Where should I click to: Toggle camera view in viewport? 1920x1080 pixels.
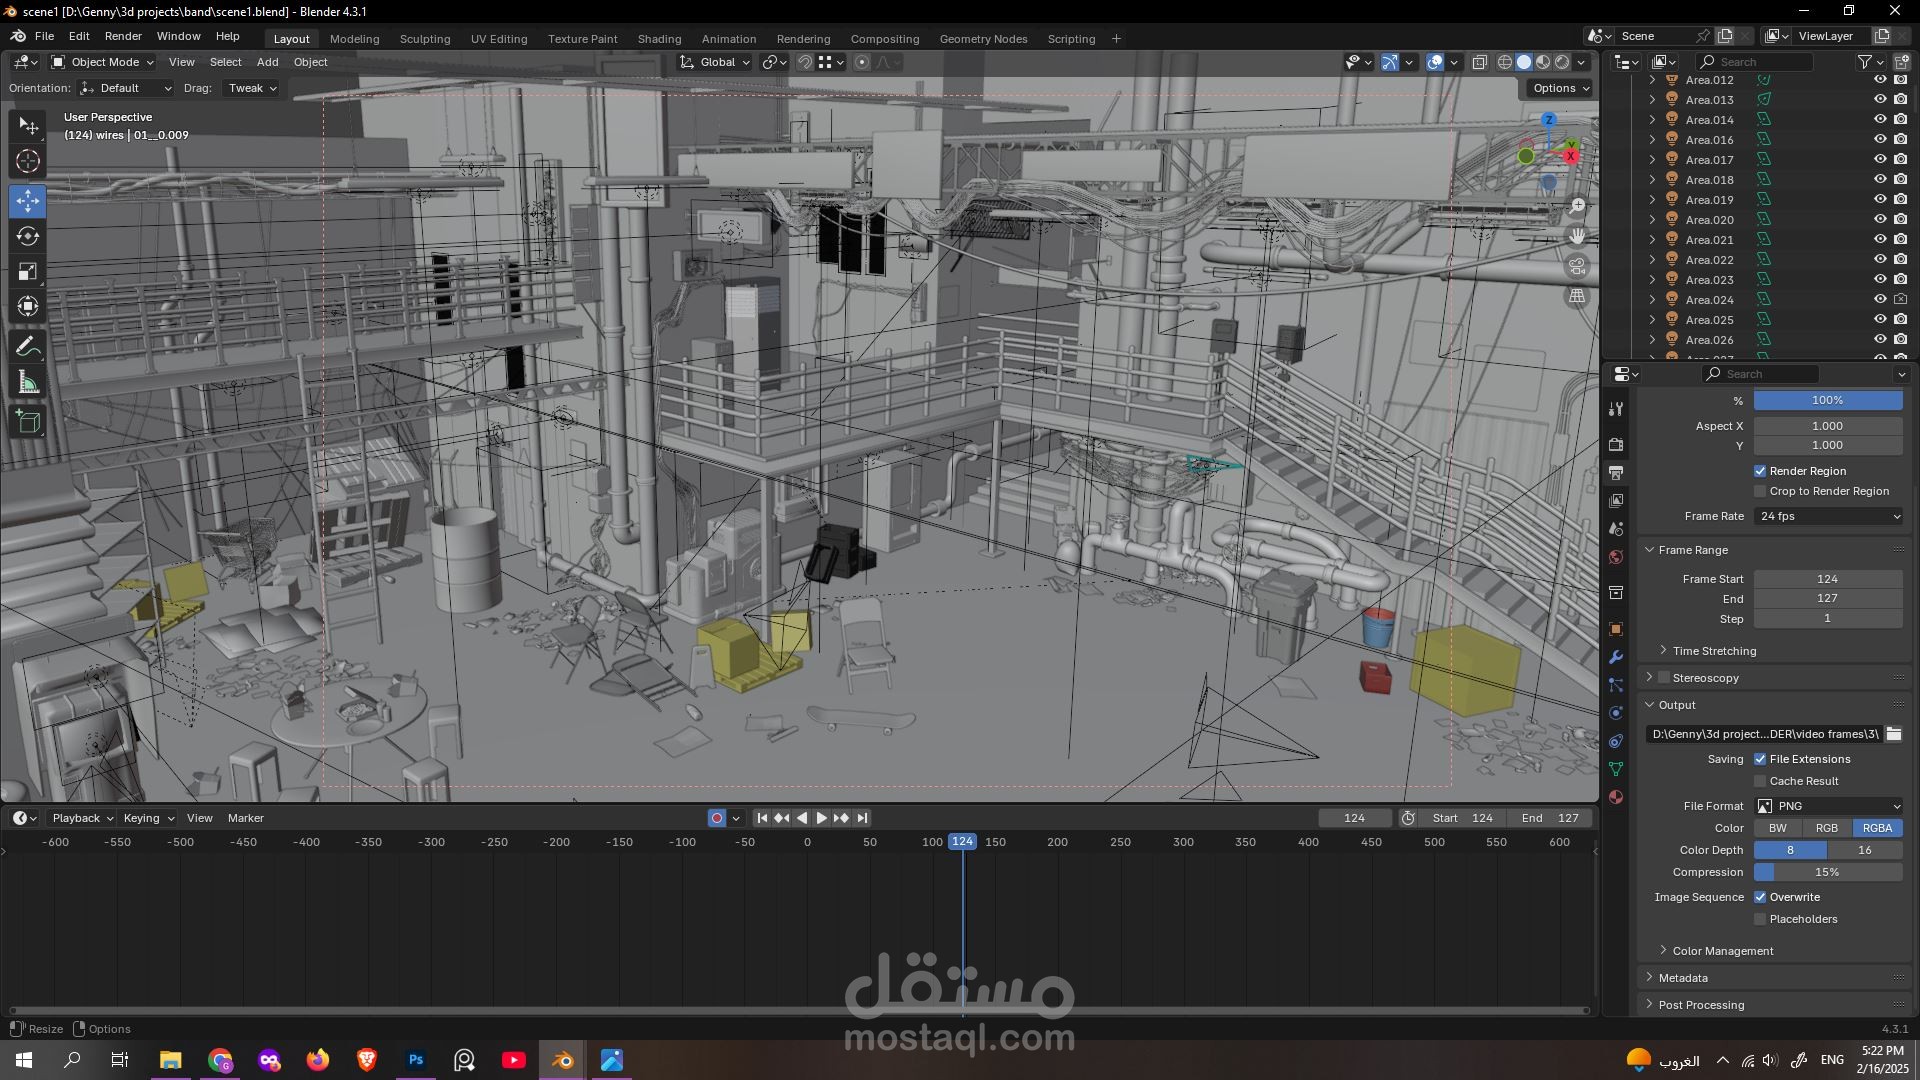pyautogui.click(x=1577, y=266)
